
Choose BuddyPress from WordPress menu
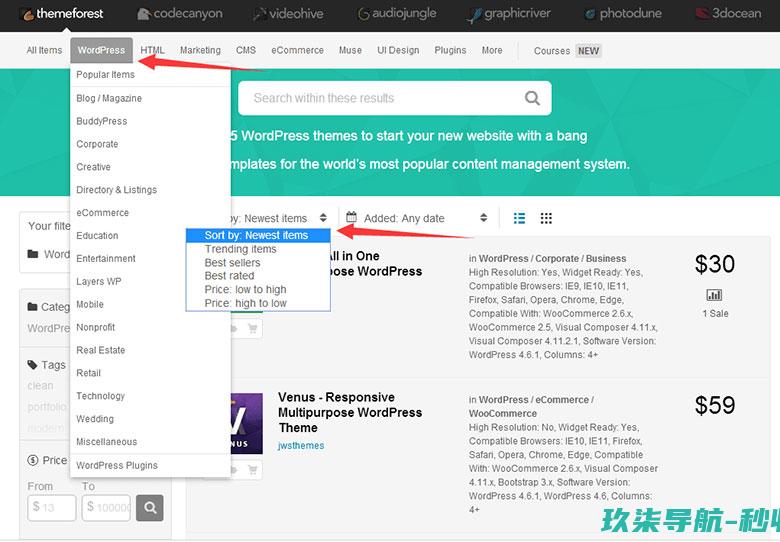tap(101, 121)
